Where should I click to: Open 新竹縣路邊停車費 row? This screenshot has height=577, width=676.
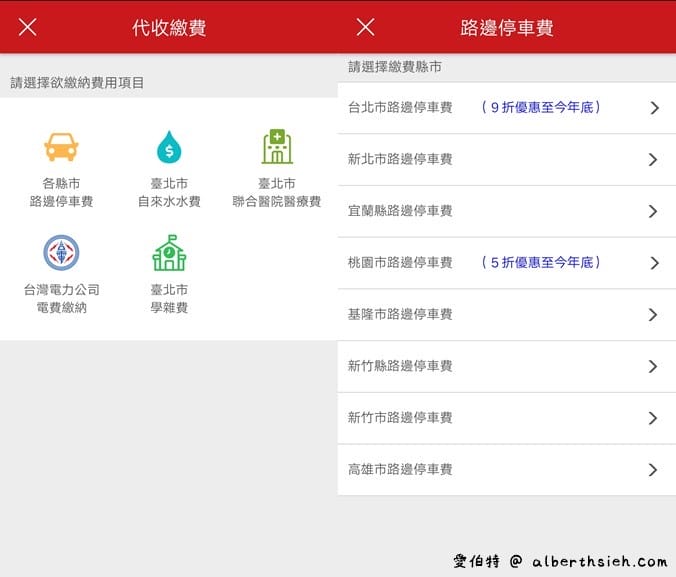(x=507, y=367)
